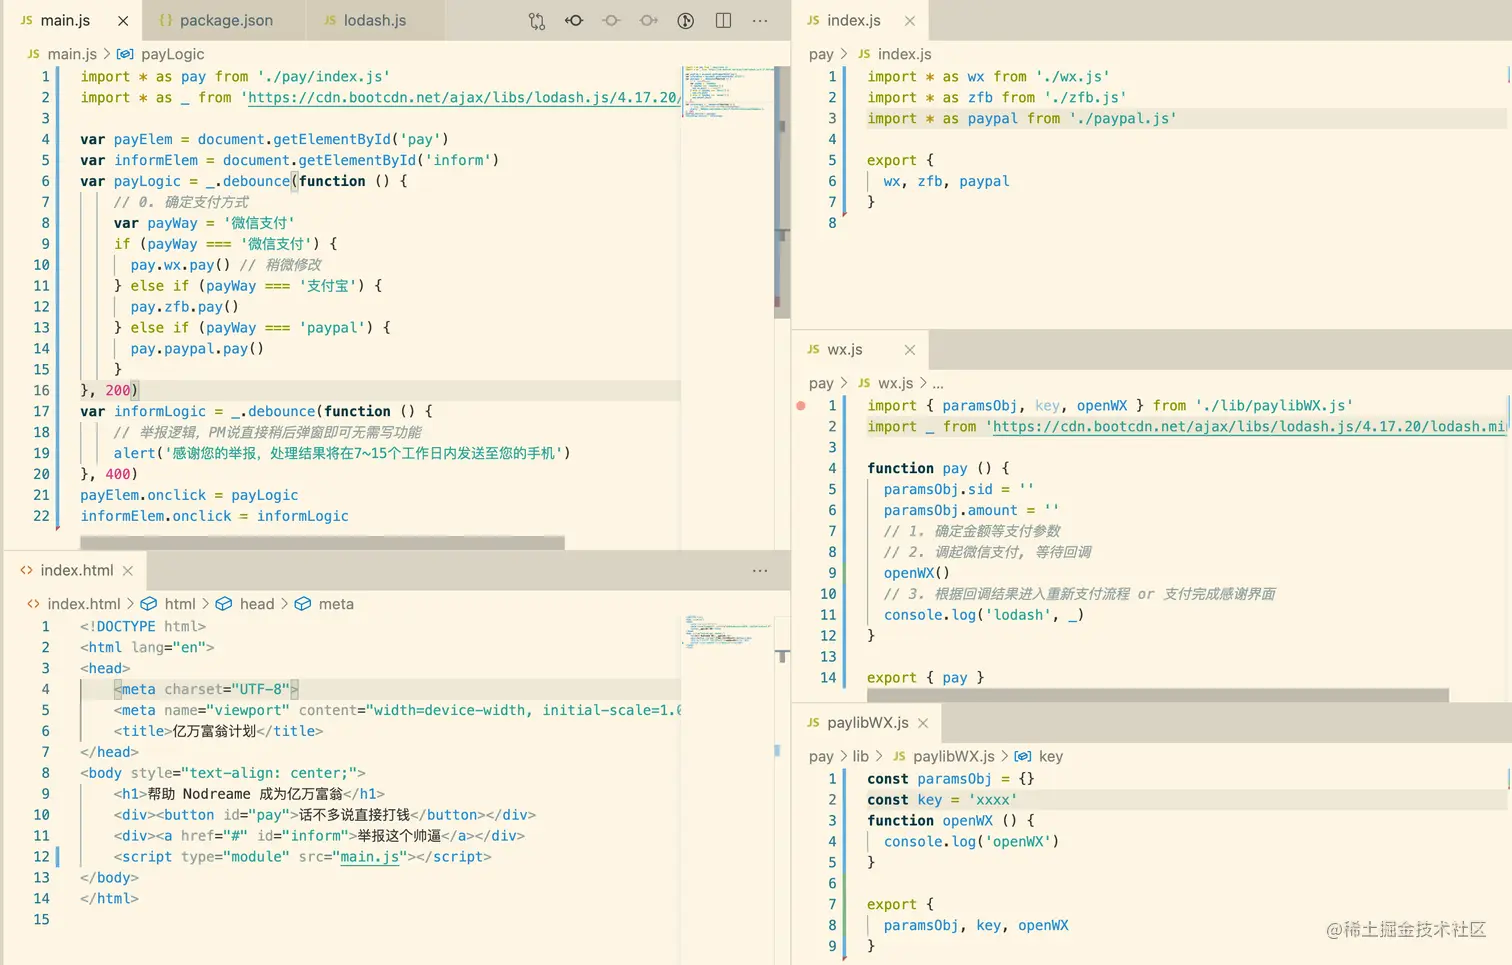1512x965 pixels.
Task: Close the paylibWX.js tab
Action: coord(923,722)
